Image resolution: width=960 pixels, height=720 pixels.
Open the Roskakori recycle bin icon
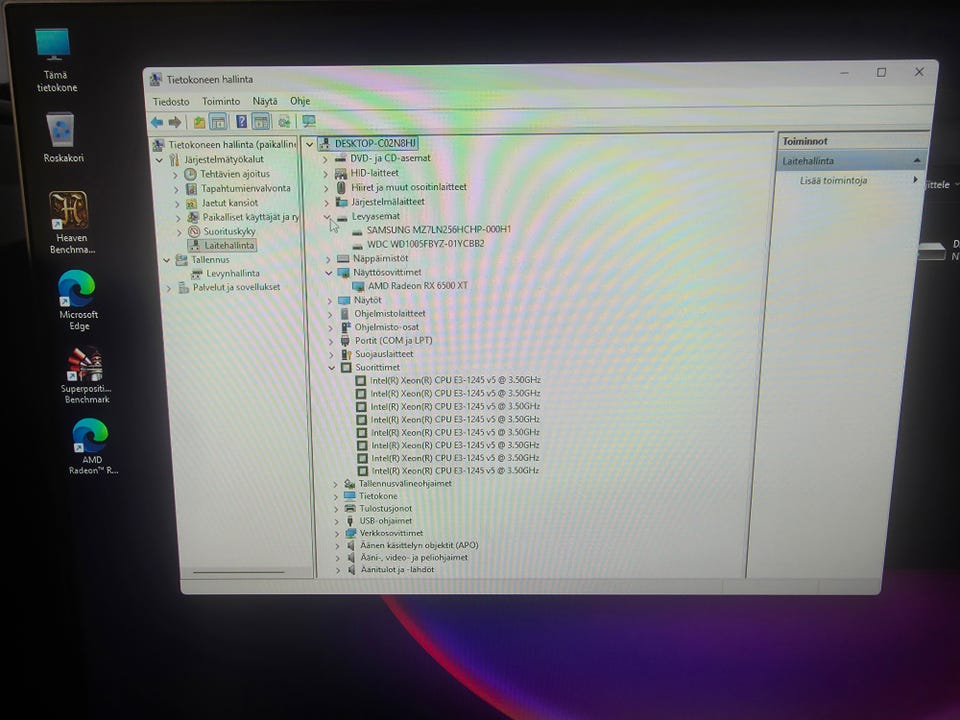(x=62, y=137)
